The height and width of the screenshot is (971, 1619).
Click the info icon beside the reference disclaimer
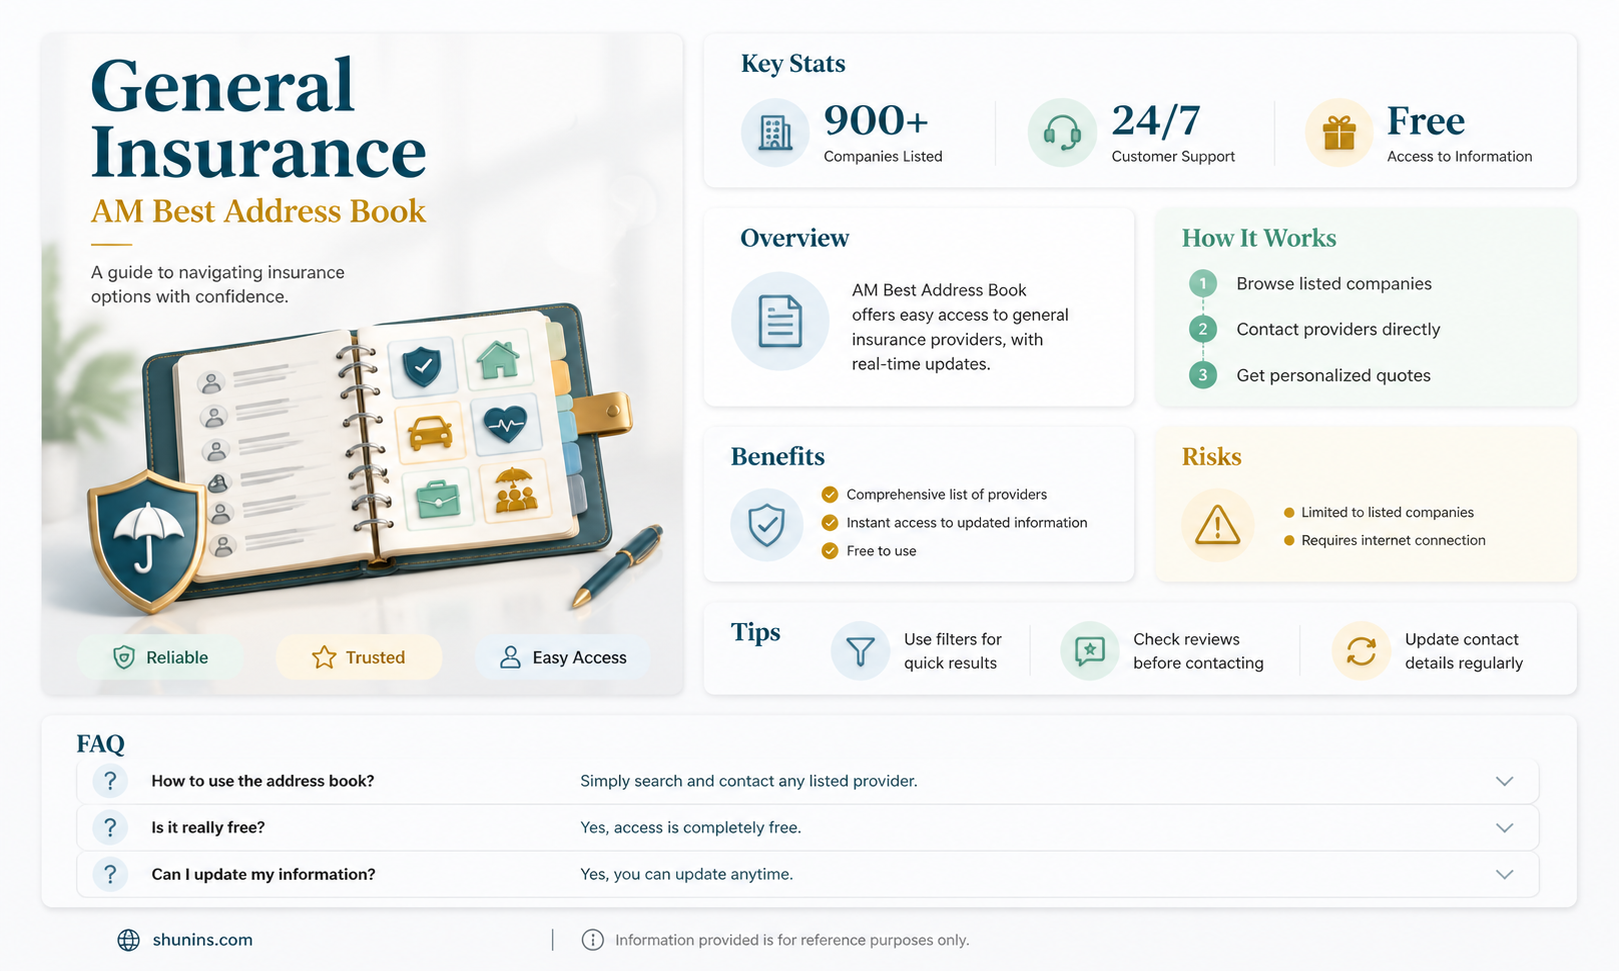coord(593,940)
